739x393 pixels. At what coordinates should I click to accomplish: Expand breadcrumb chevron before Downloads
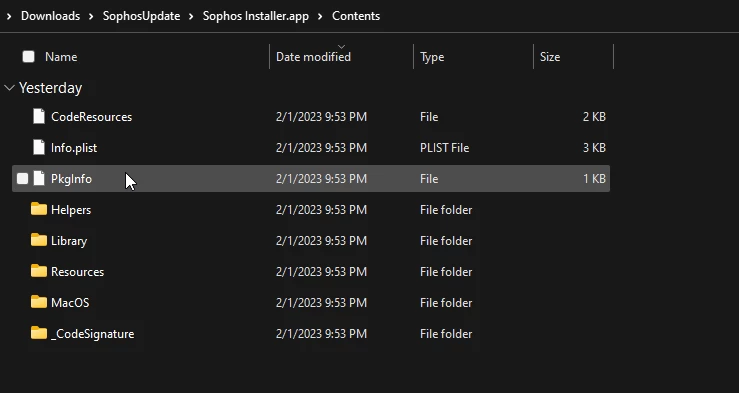9,16
